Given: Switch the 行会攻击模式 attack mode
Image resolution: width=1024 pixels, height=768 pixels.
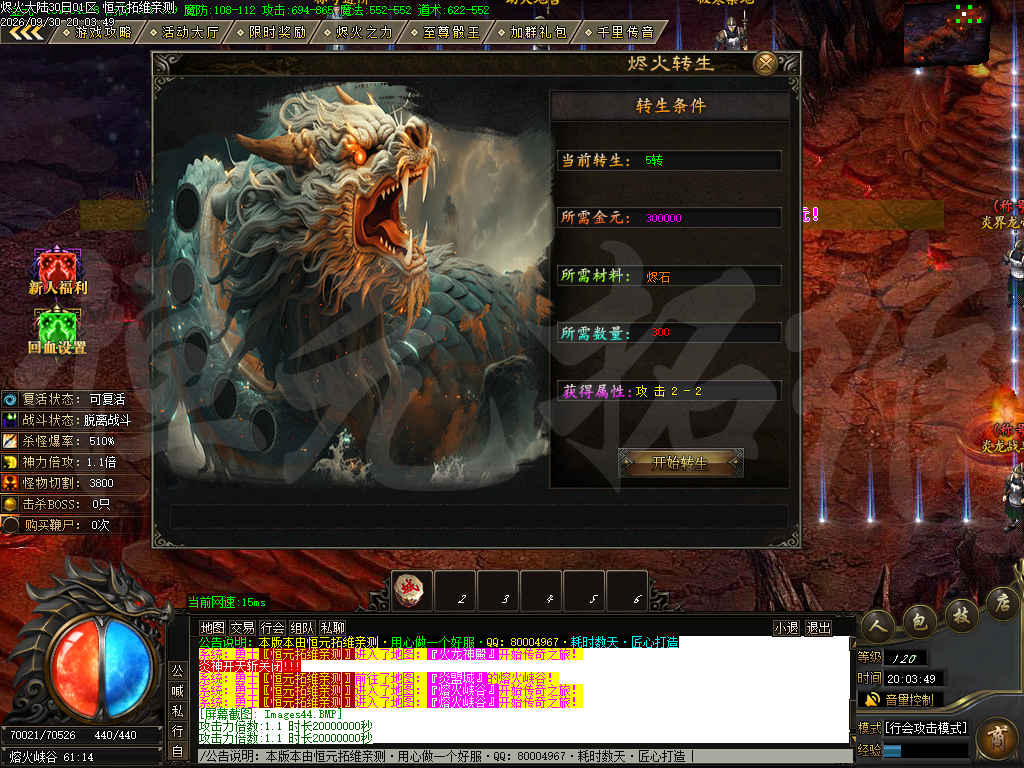Looking at the screenshot, I should 925,728.
